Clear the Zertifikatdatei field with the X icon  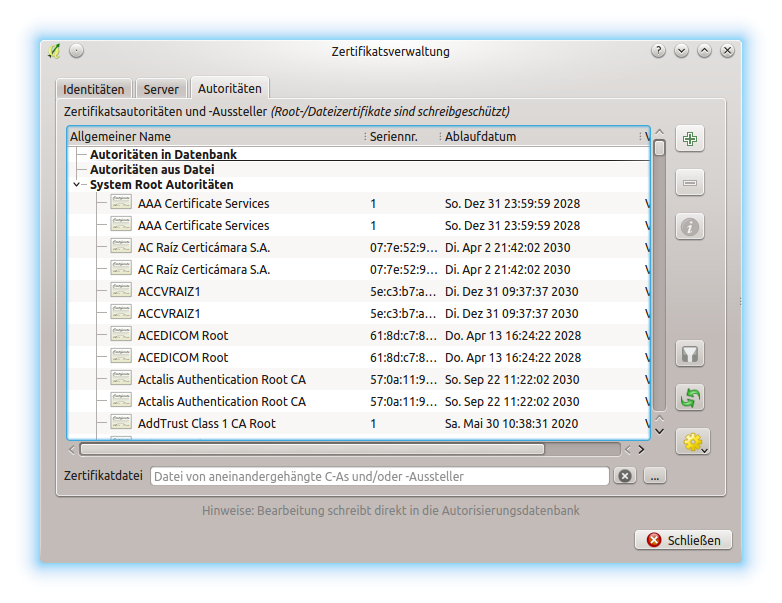pyautogui.click(x=625, y=476)
